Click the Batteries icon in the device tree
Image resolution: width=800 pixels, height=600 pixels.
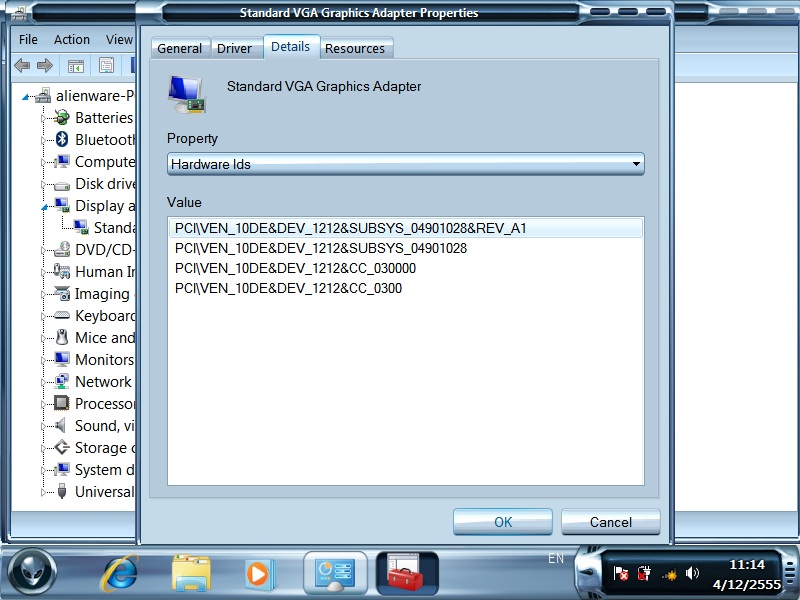62,118
